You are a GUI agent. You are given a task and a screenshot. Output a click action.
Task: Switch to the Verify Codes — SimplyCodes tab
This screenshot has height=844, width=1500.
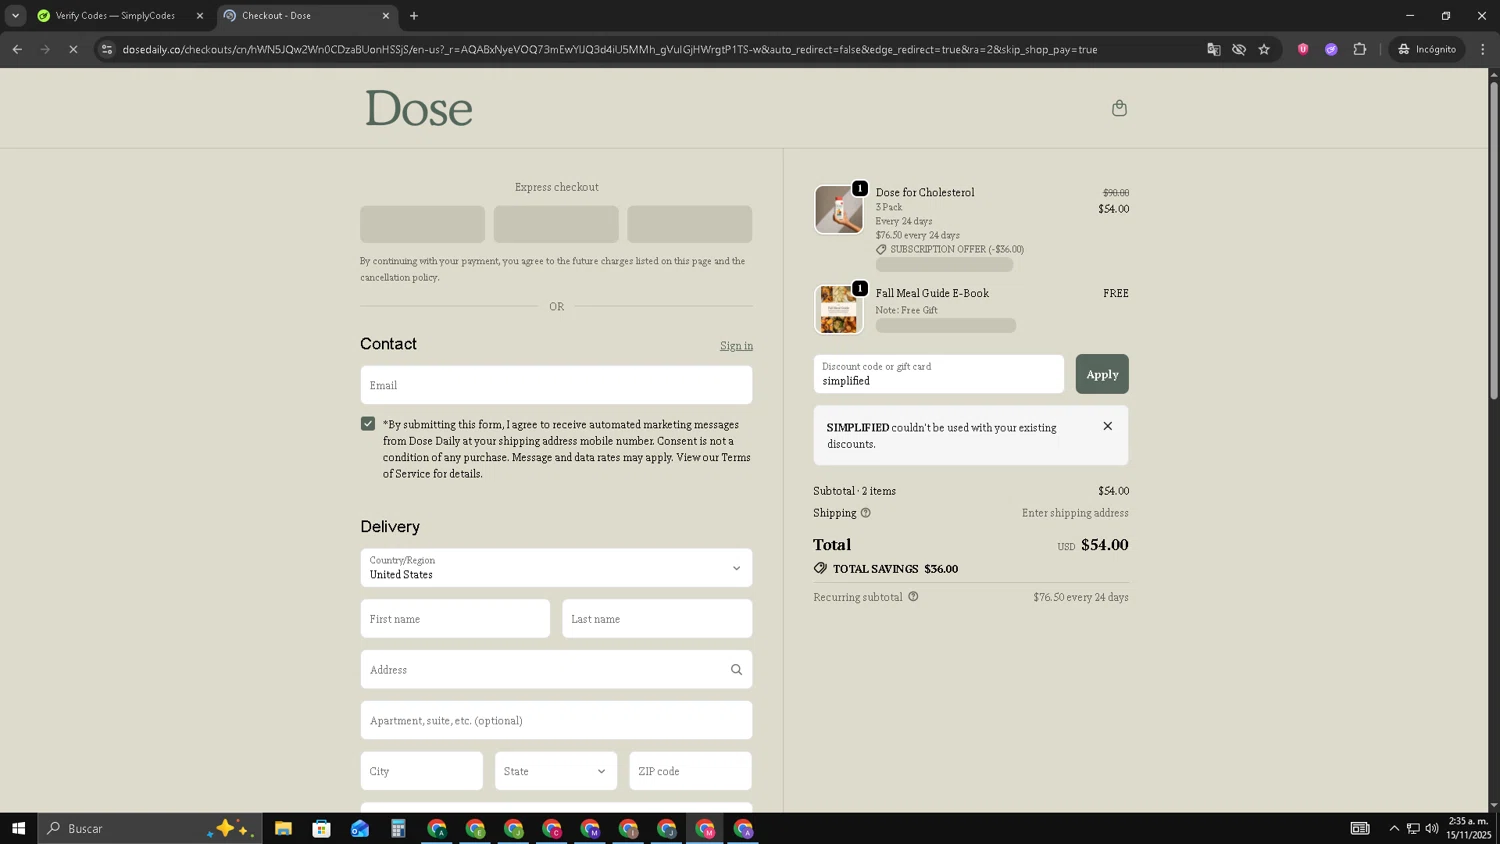(x=115, y=16)
